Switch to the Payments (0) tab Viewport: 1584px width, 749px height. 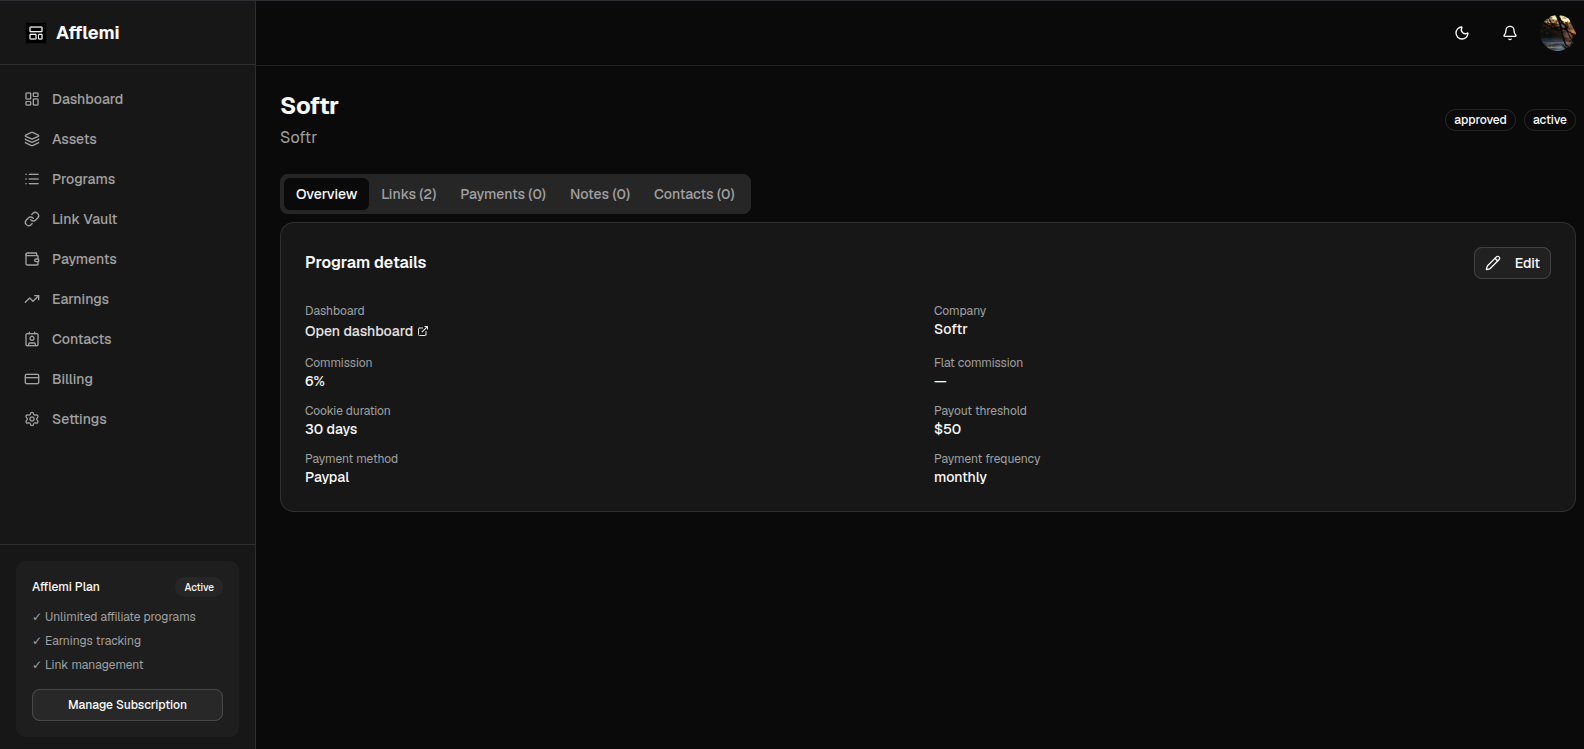tap(503, 194)
